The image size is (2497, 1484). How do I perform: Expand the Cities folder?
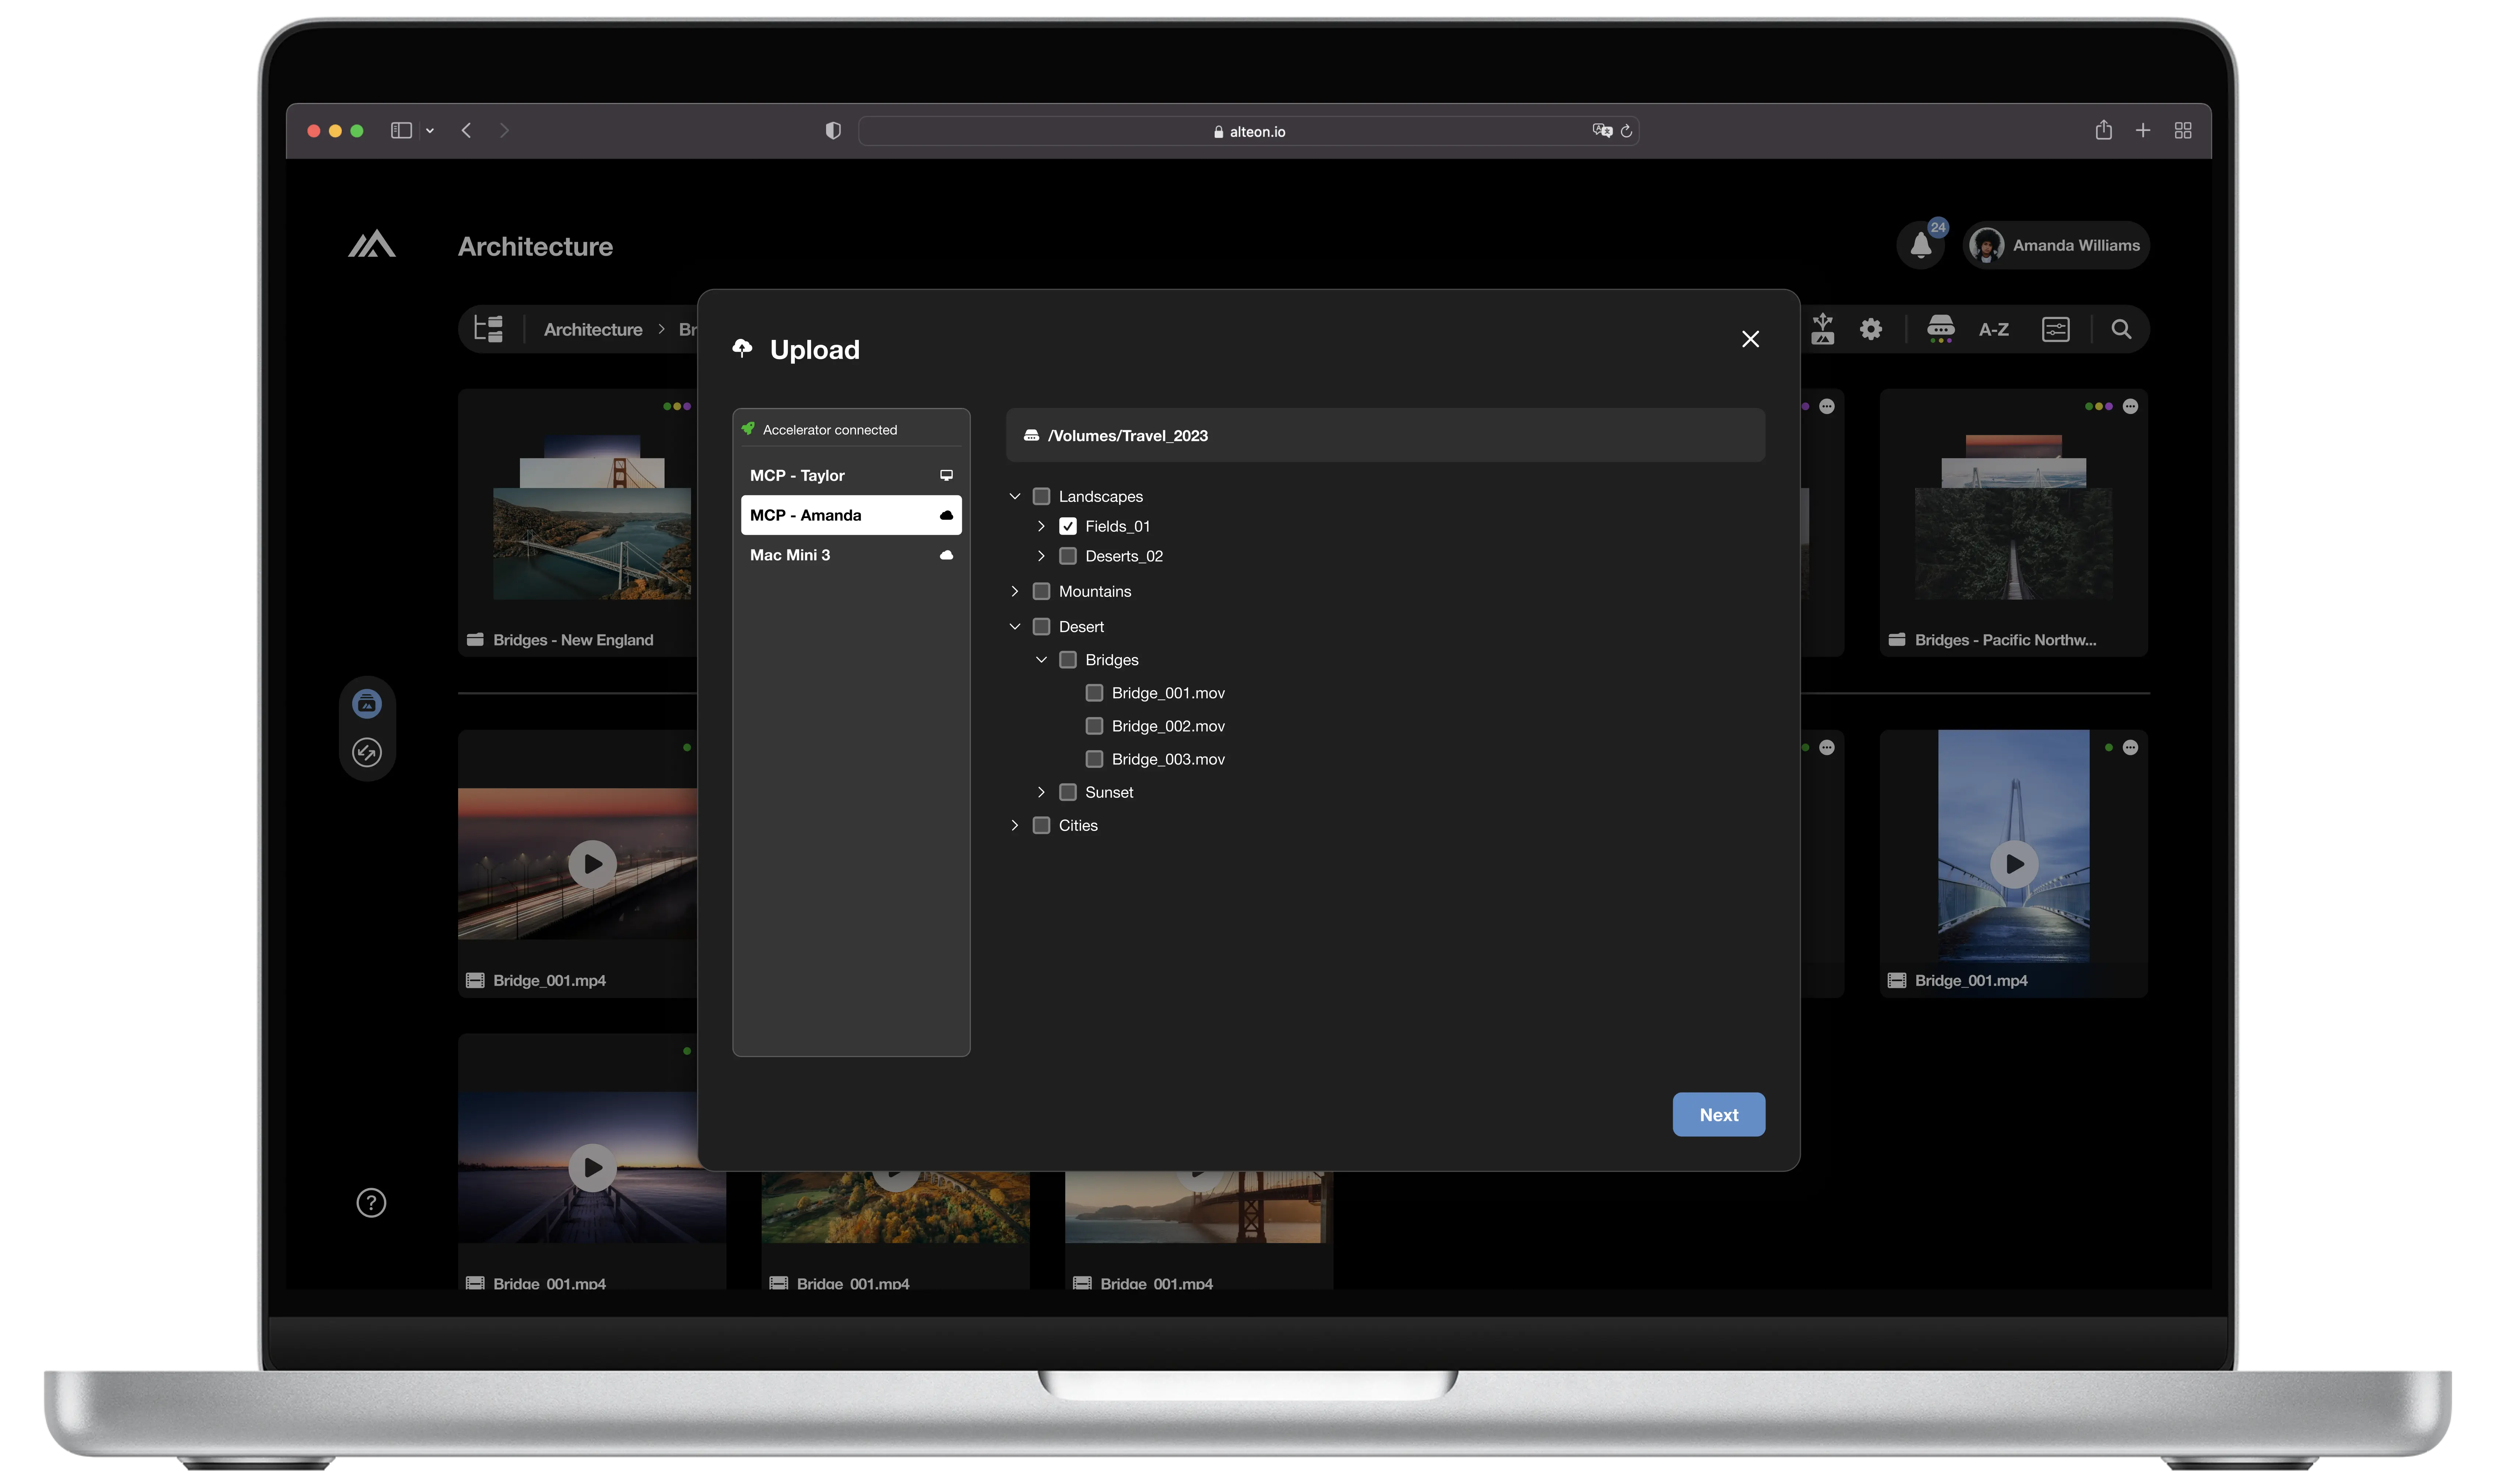click(x=1015, y=825)
